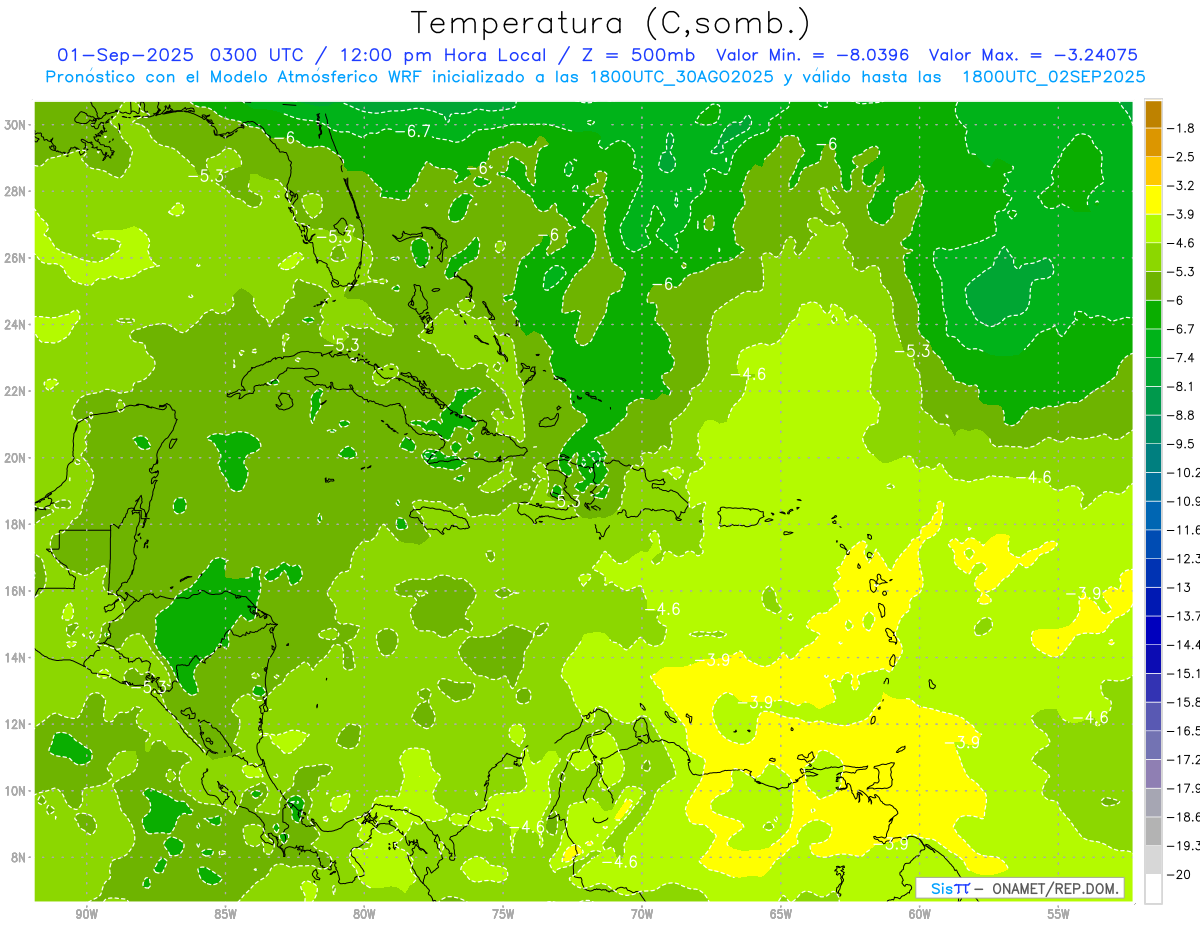The width and height of the screenshot is (1200, 927).
Task: Click the -9.5 colorbar label
Action: (x=1181, y=444)
